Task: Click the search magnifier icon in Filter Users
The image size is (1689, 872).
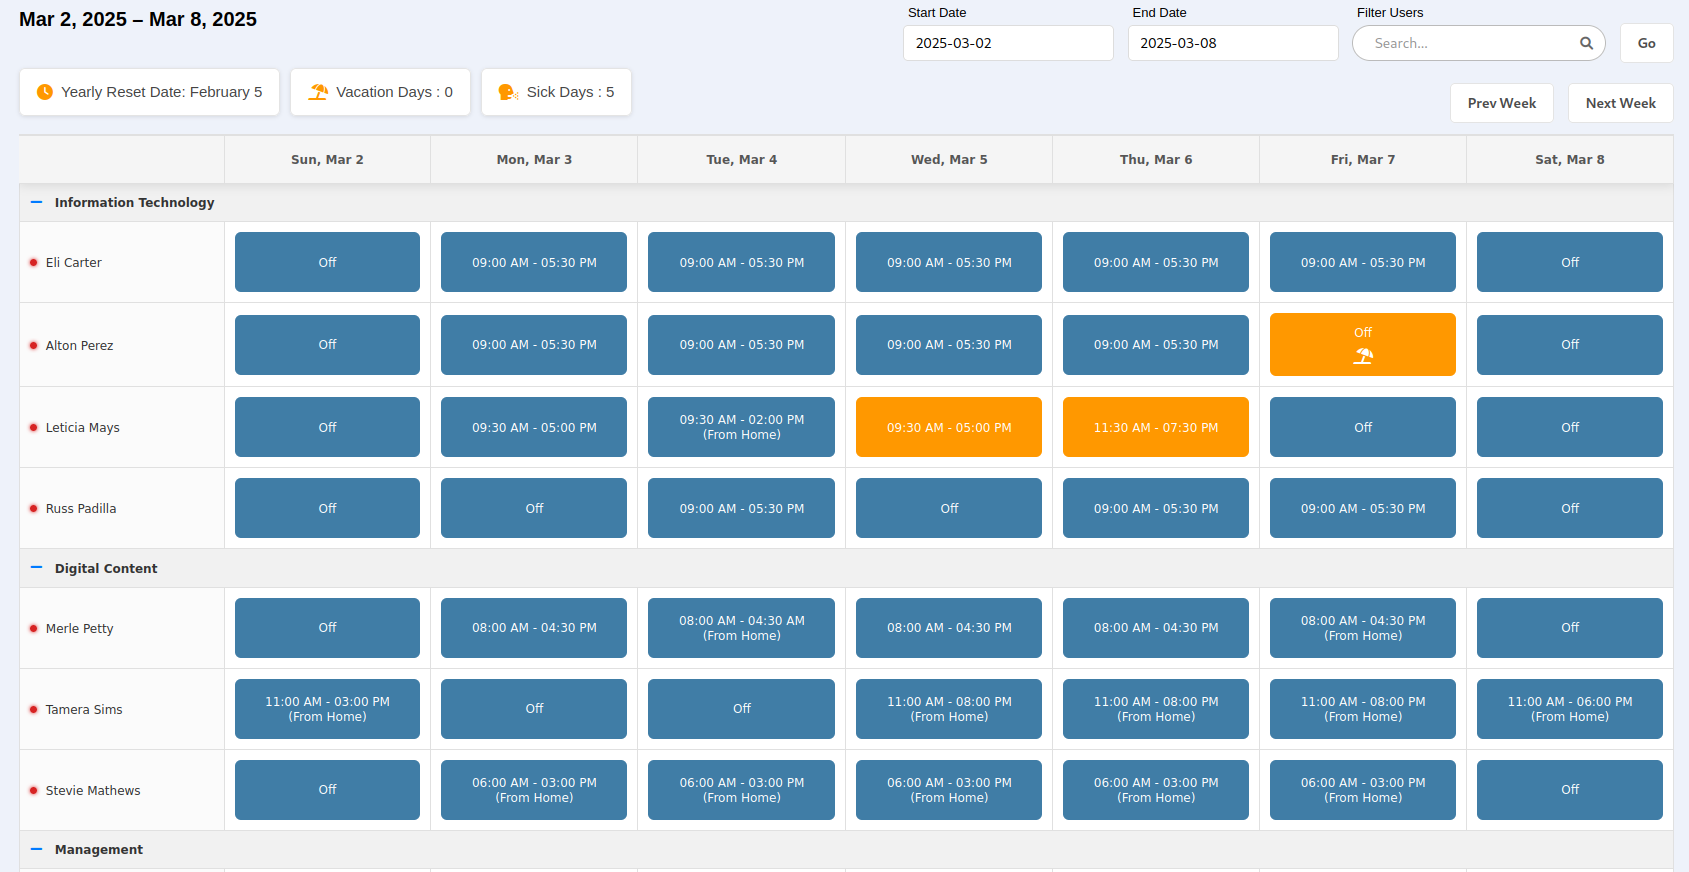Action: coord(1586,43)
